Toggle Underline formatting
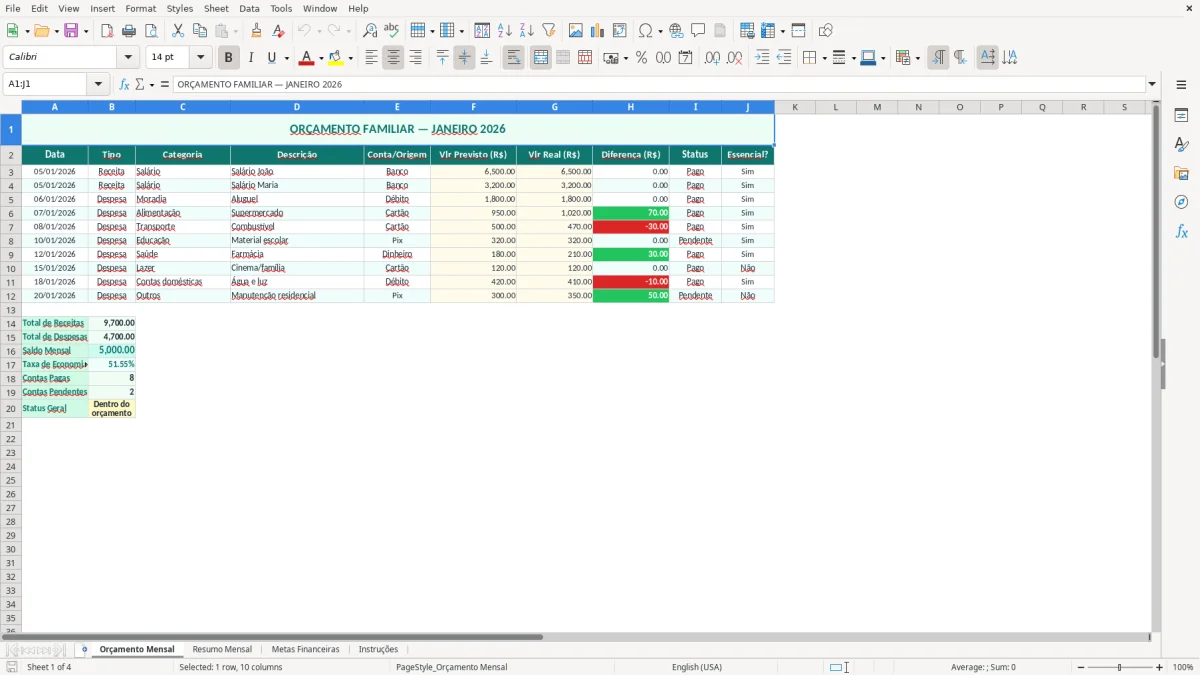The width and height of the screenshot is (1200, 675). 271,58
